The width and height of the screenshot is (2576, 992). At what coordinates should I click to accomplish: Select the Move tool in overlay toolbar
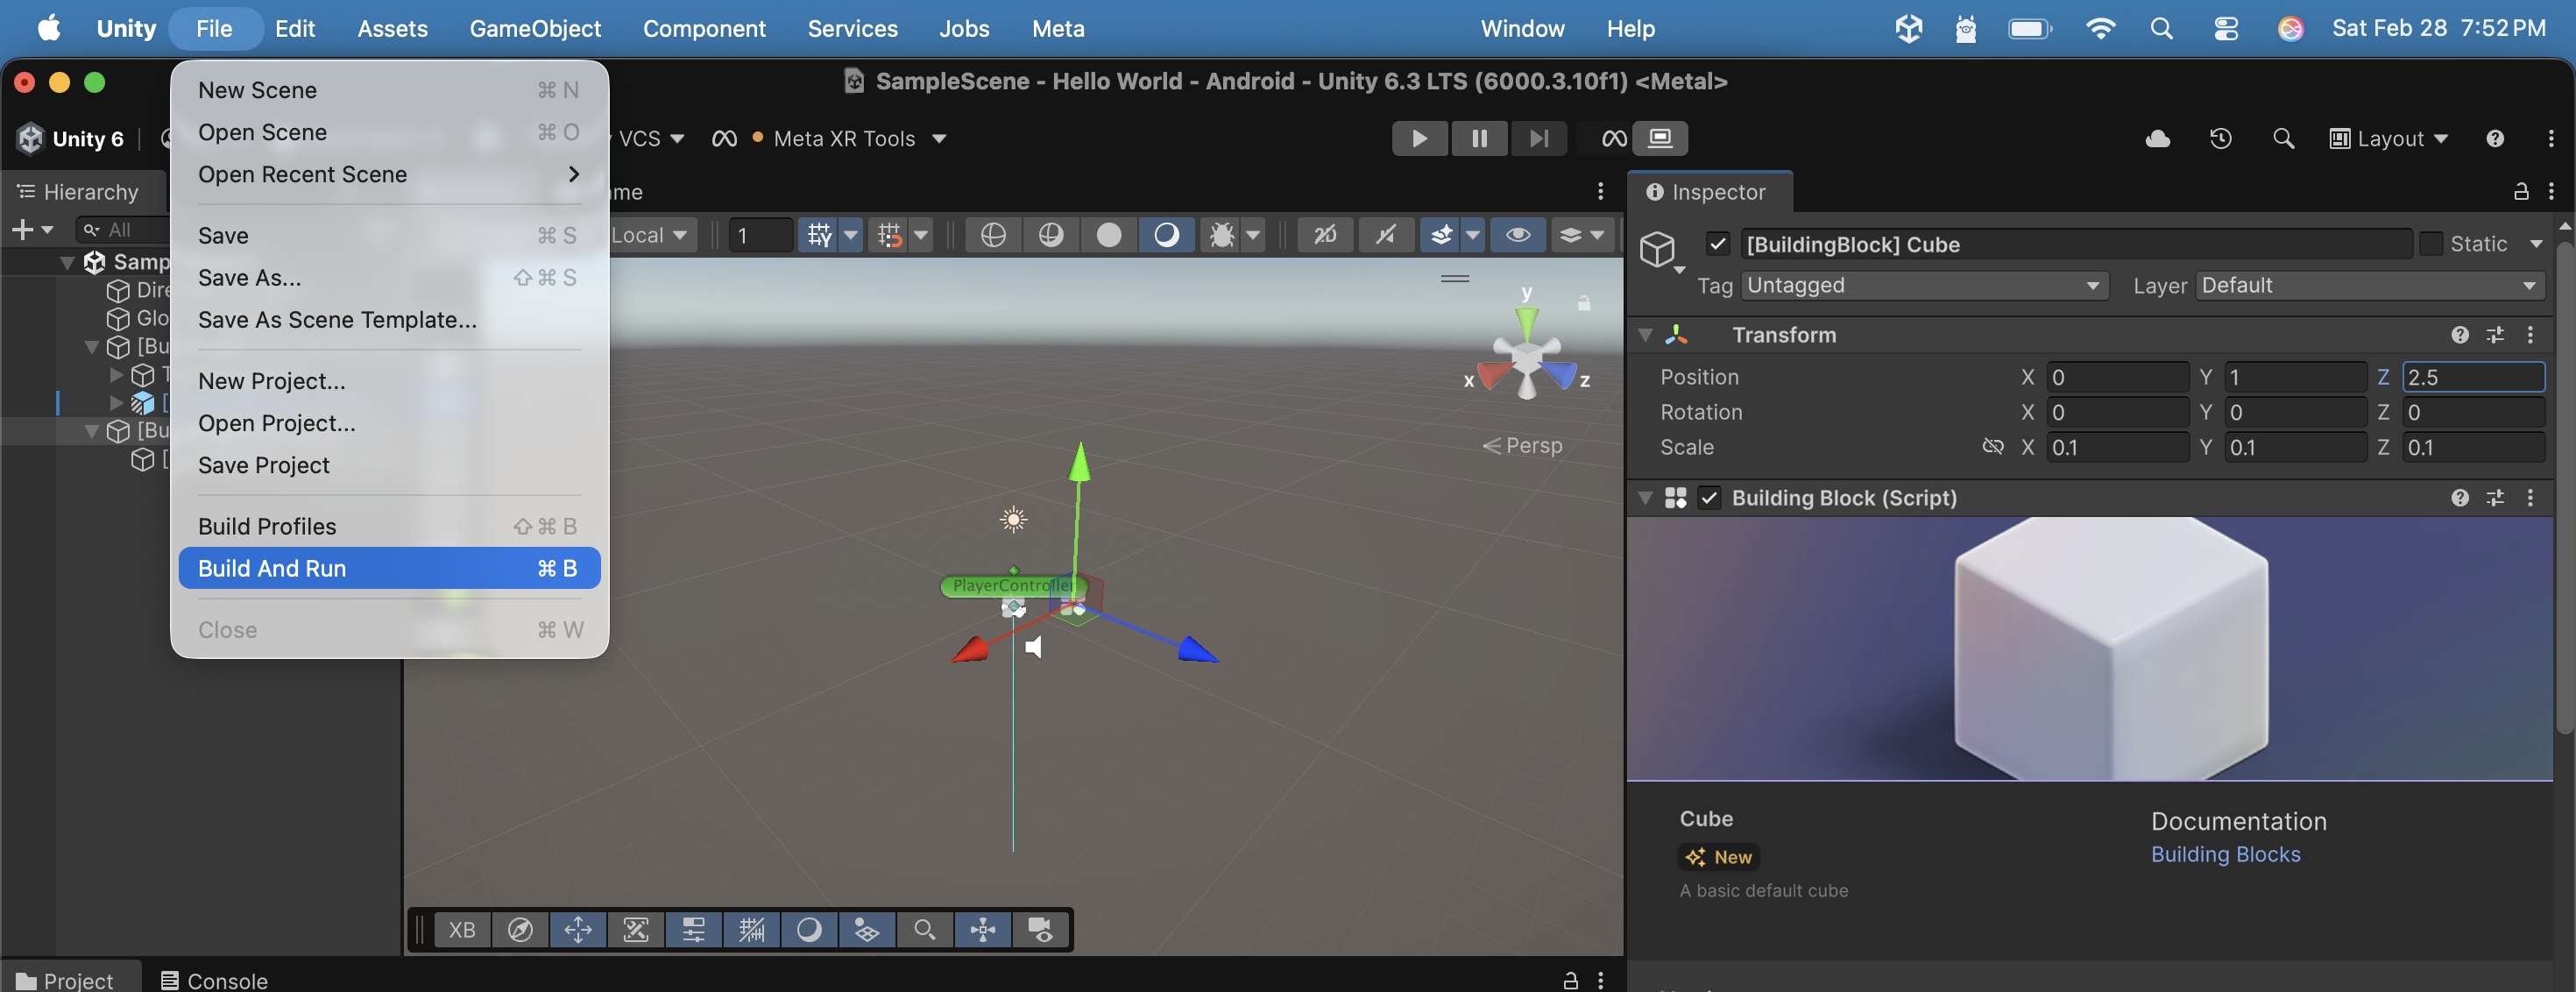[578, 930]
